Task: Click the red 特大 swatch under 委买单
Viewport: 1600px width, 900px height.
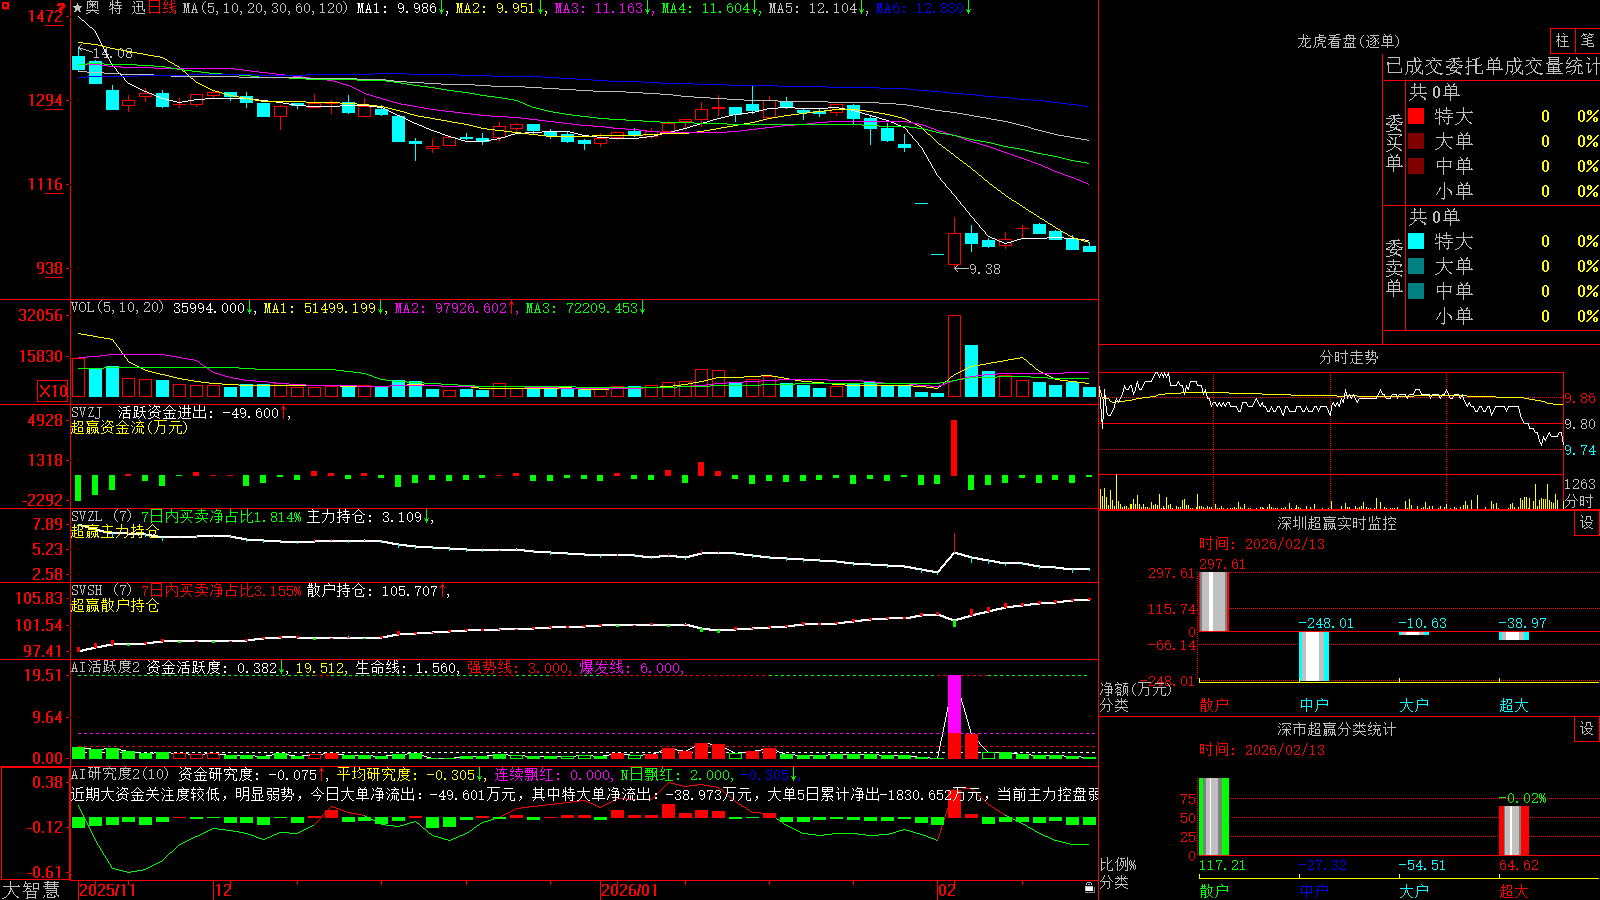Action: pyautogui.click(x=1416, y=116)
